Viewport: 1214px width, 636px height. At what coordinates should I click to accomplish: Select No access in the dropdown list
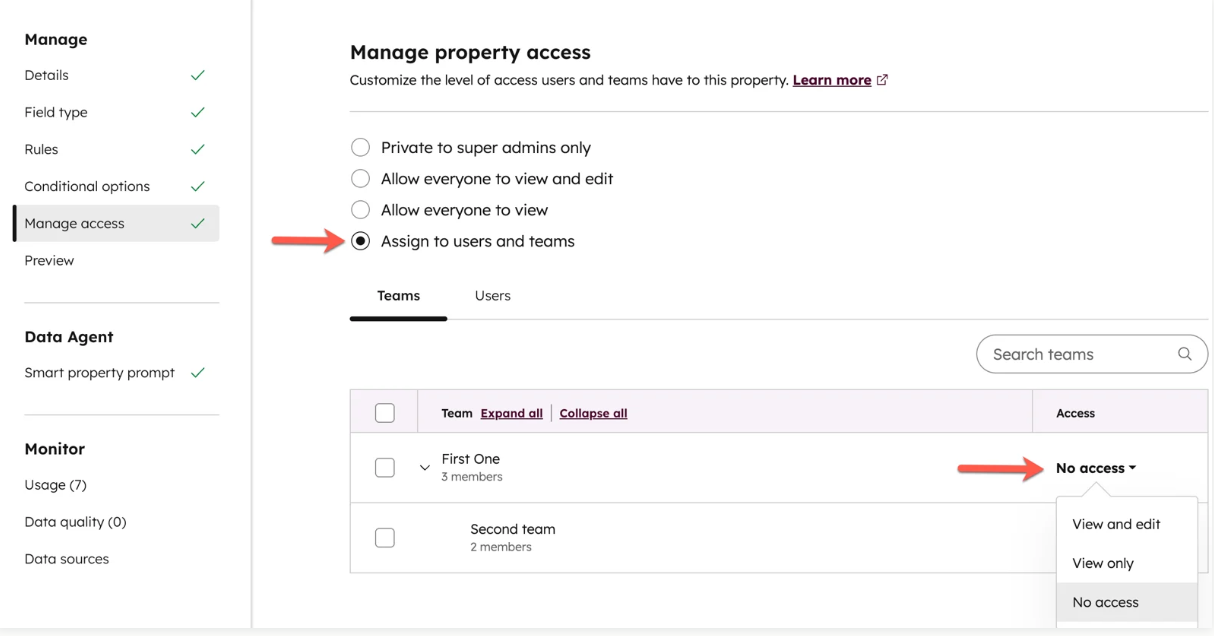[x=1105, y=602]
